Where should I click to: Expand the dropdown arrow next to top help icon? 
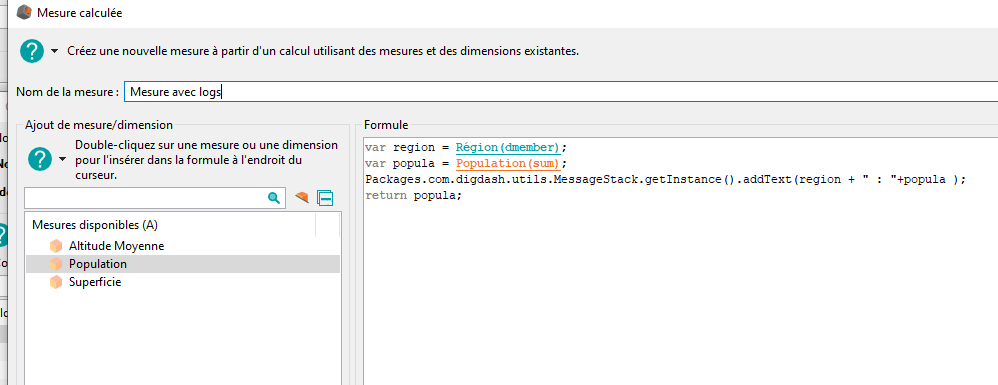55,51
